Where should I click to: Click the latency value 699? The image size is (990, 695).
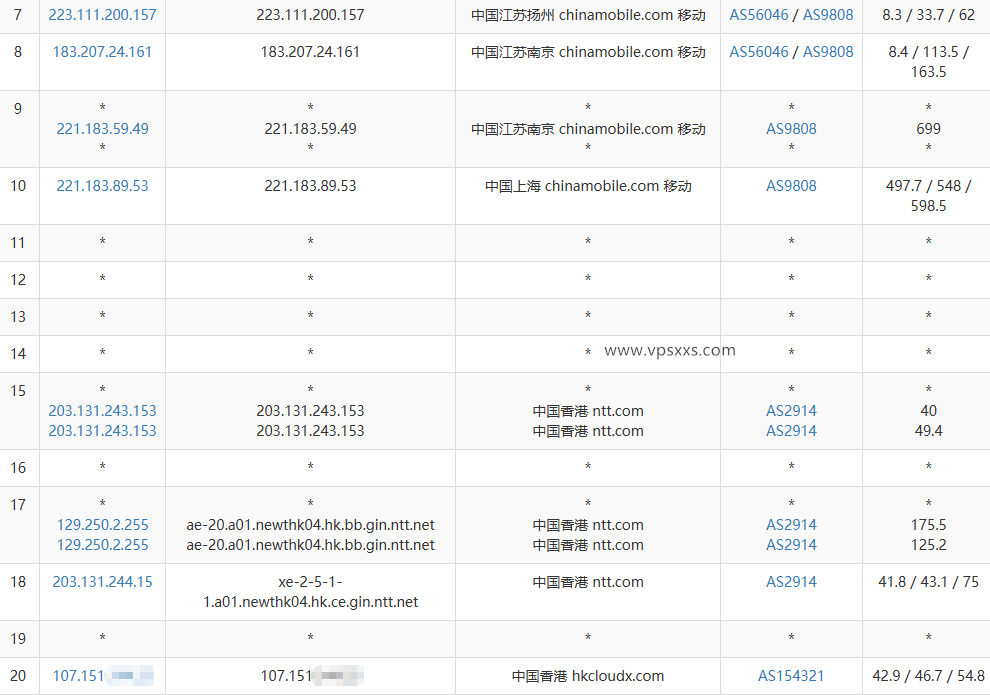[x=928, y=129]
